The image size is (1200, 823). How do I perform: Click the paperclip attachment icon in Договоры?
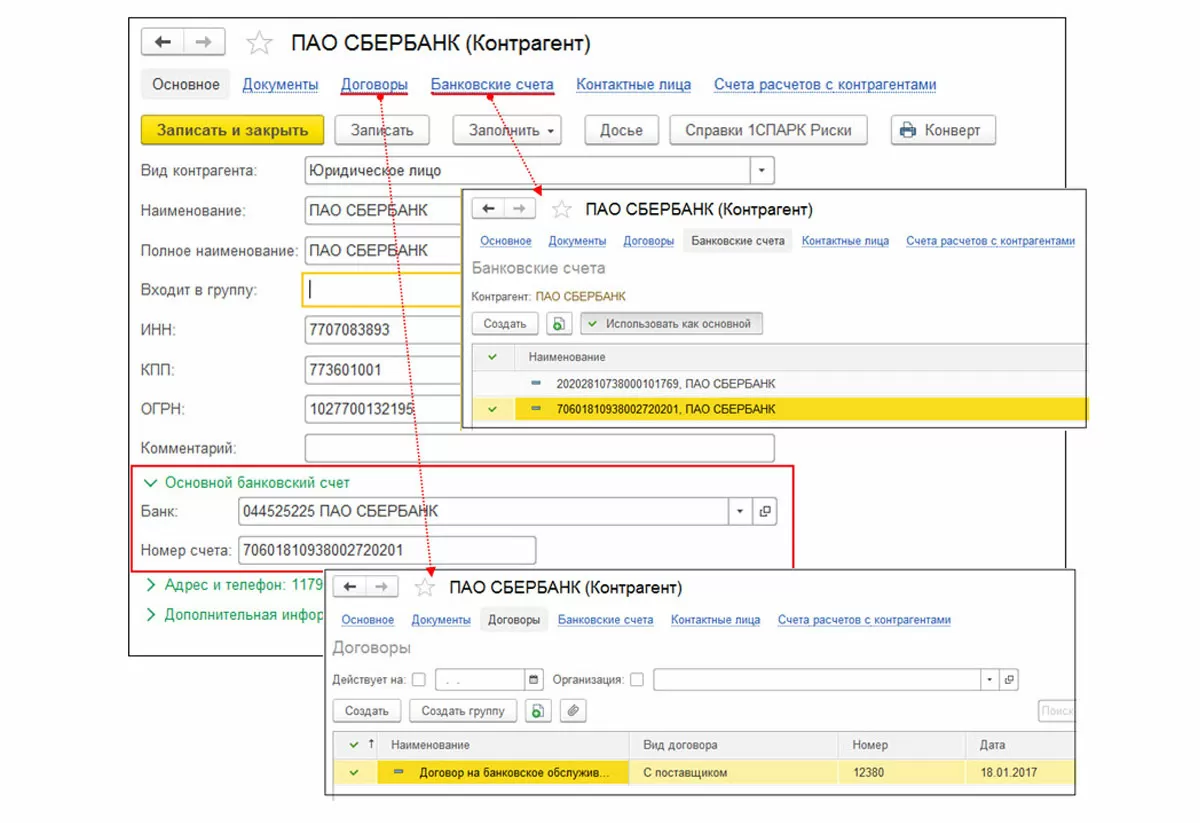[x=573, y=711]
